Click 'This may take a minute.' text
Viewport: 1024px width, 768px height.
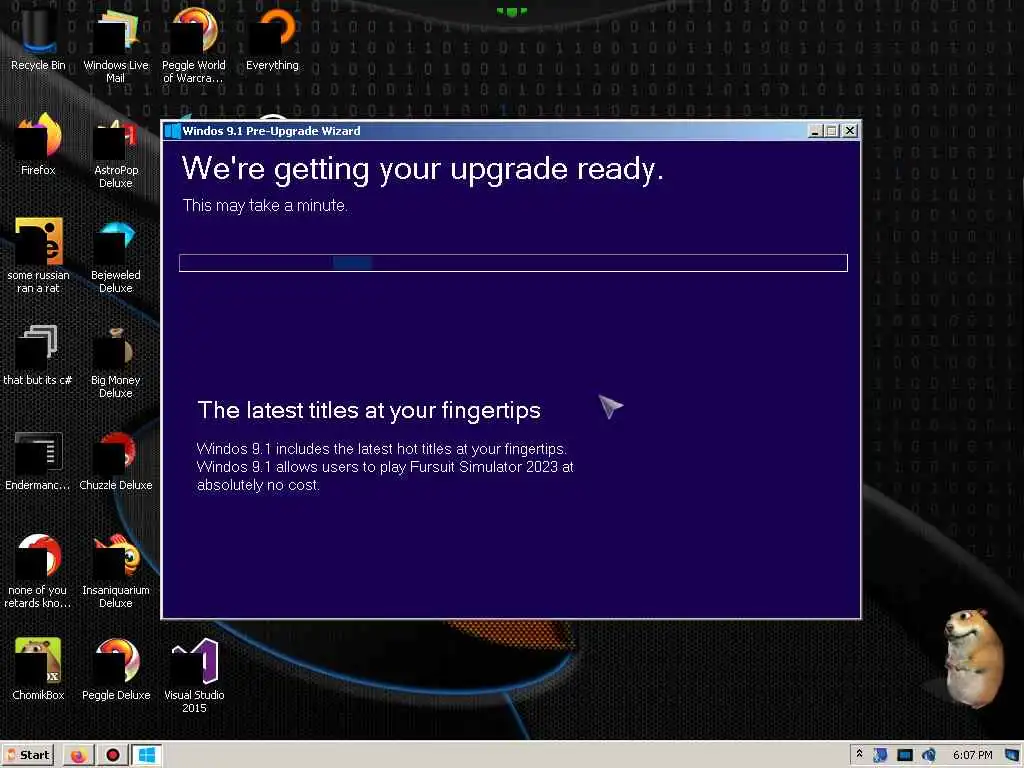point(265,206)
